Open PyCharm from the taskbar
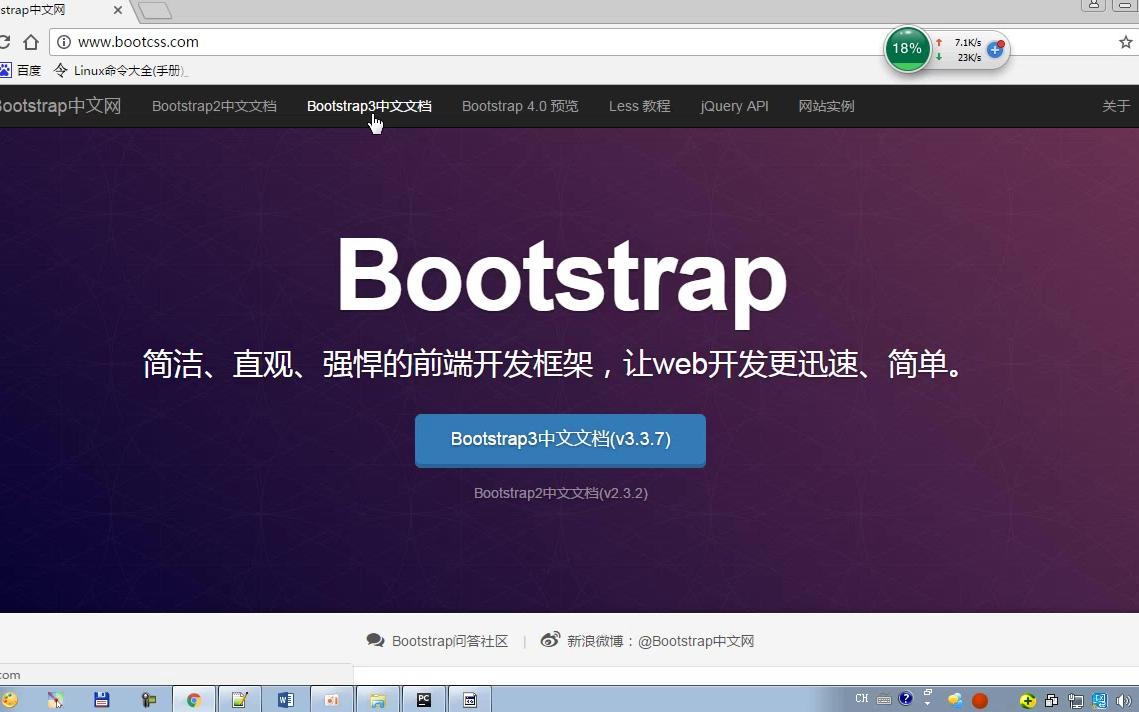The image size is (1139, 712). (x=423, y=699)
